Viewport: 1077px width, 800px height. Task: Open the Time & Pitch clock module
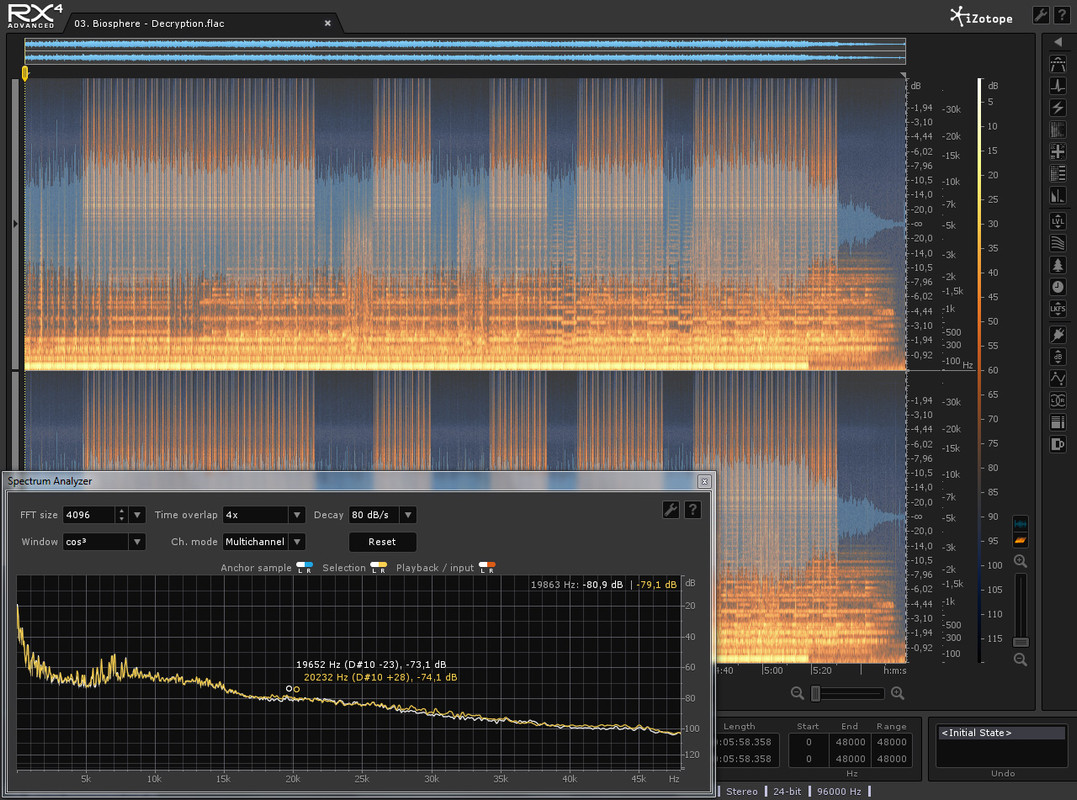tap(1058, 287)
